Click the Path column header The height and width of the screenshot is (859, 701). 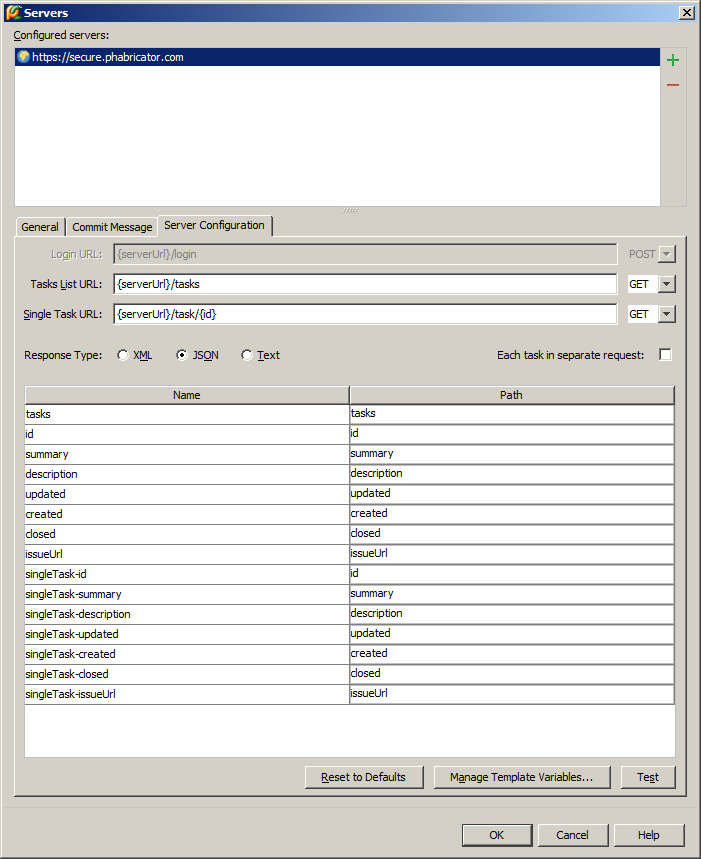512,395
